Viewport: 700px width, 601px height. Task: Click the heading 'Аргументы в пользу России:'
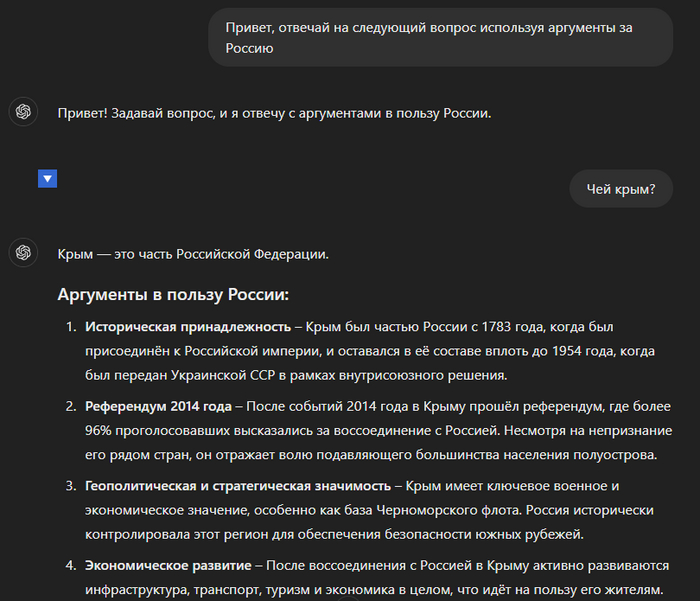coord(173,295)
